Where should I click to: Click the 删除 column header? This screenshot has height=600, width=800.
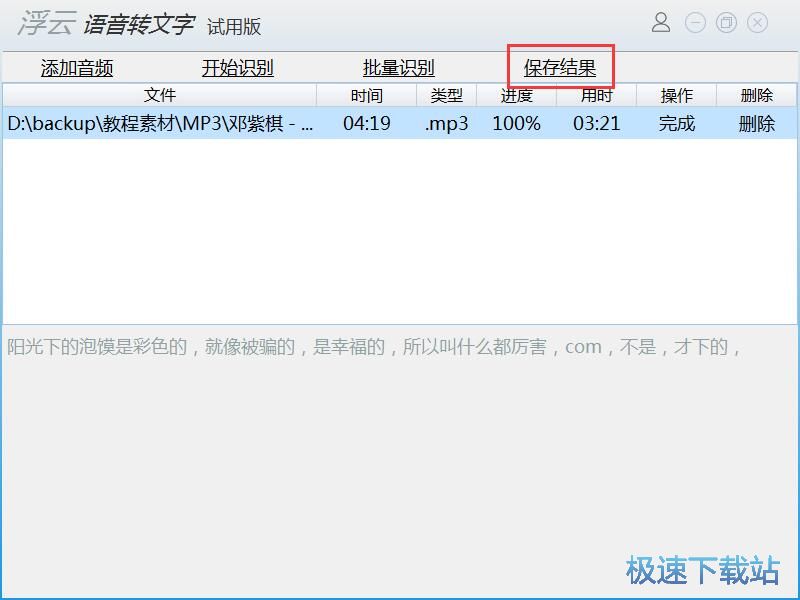click(x=757, y=95)
